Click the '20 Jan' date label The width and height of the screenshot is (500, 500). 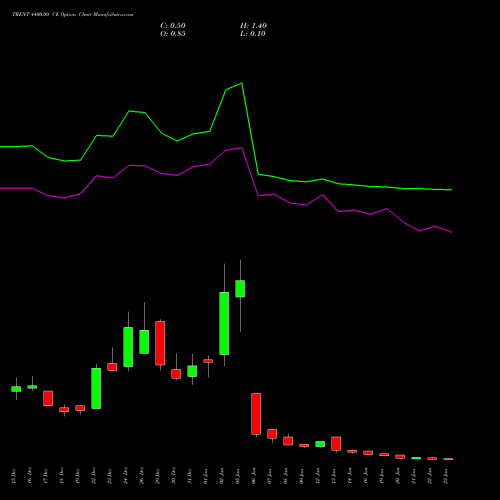[x=397, y=476]
